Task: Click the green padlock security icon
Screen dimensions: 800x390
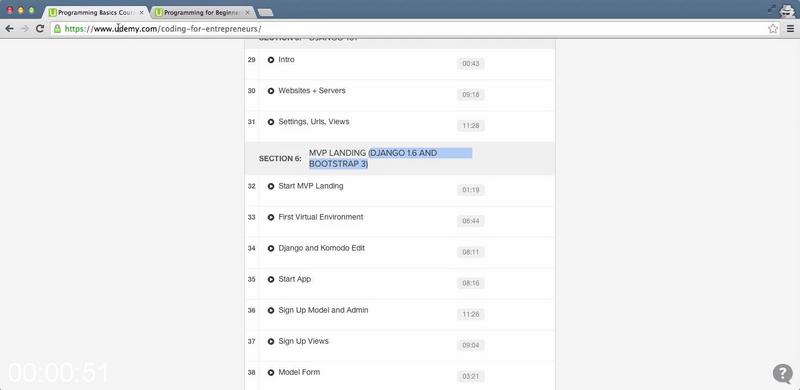Action: click(58, 29)
